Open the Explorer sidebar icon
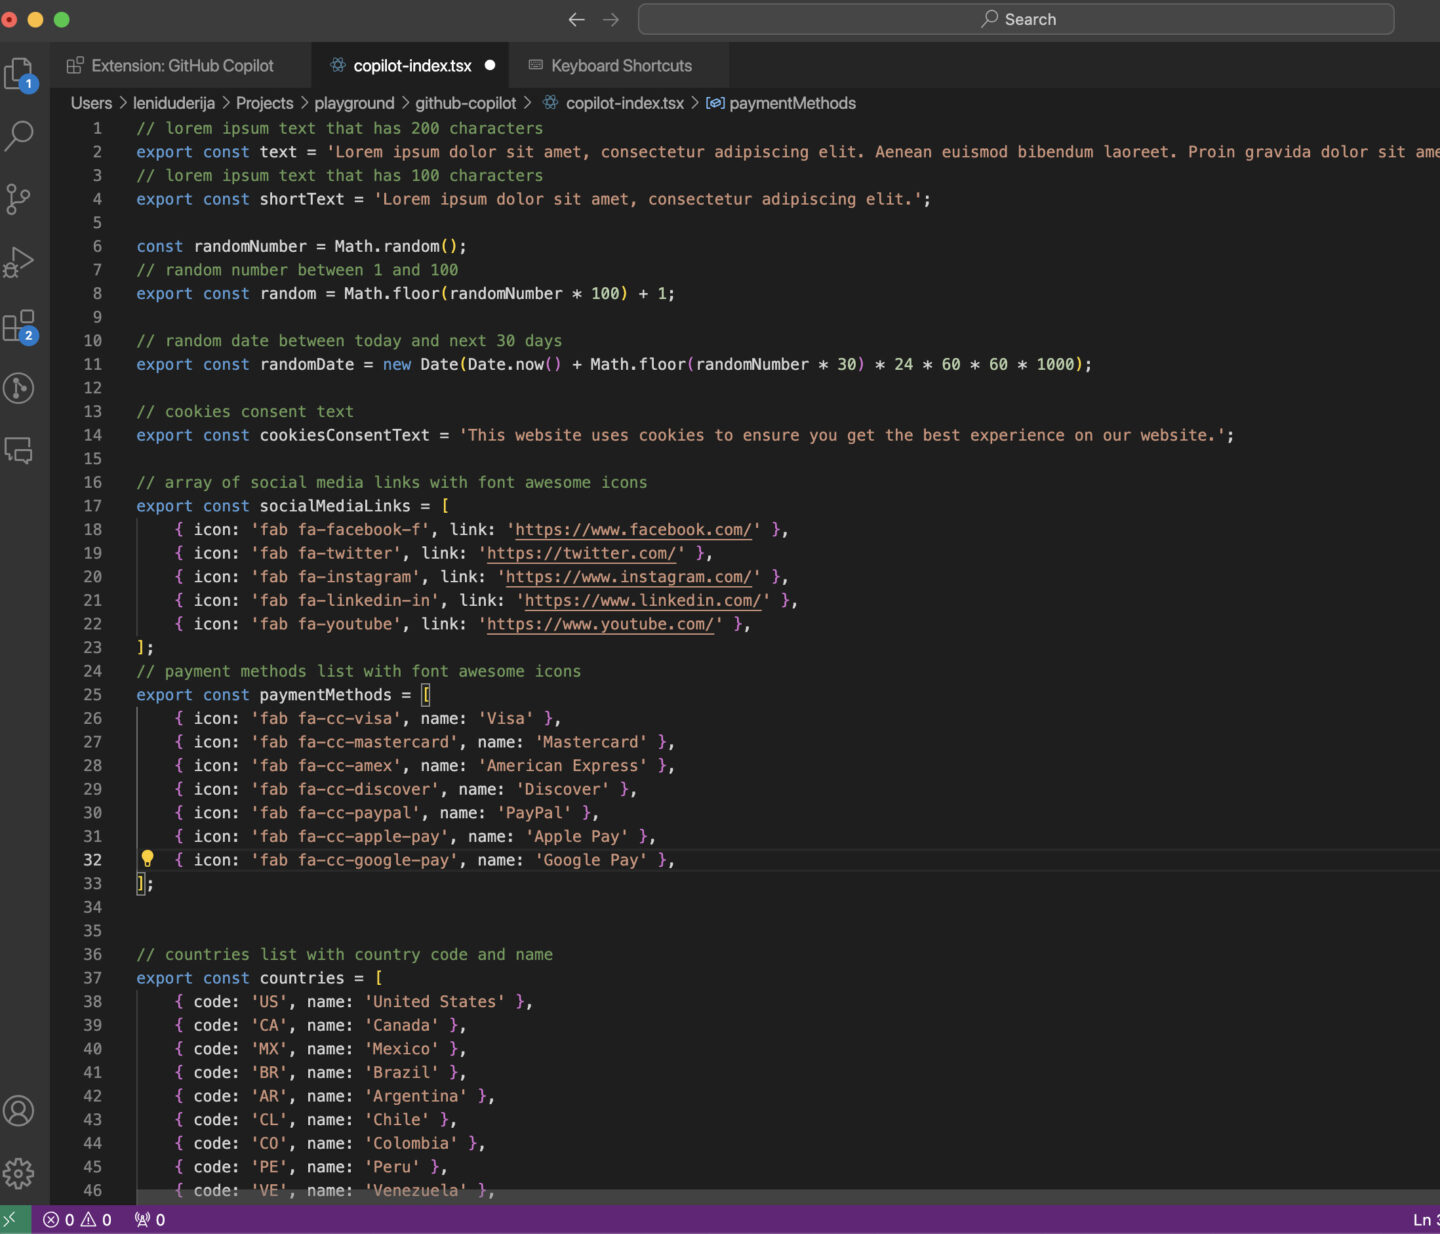Image resolution: width=1440 pixels, height=1234 pixels. (x=20, y=72)
